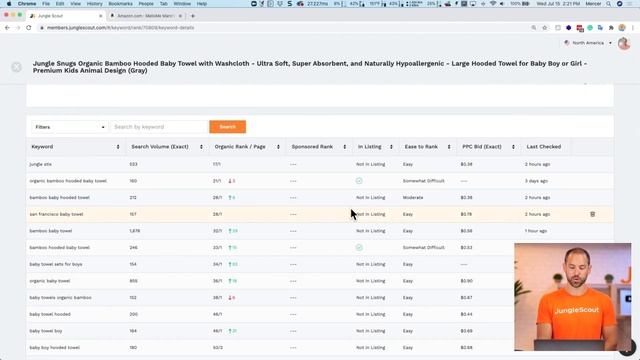
Task: Open the File menu
Action: pyautogui.click(x=46, y=4)
